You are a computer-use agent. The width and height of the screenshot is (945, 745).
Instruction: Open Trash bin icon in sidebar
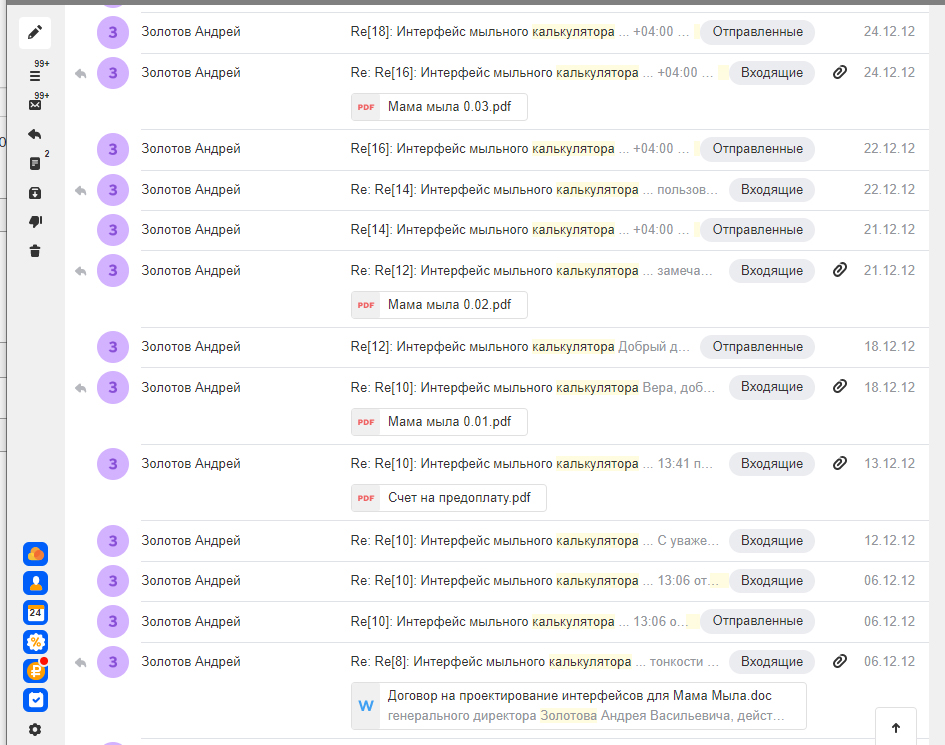pyautogui.click(x=35, y=251)
